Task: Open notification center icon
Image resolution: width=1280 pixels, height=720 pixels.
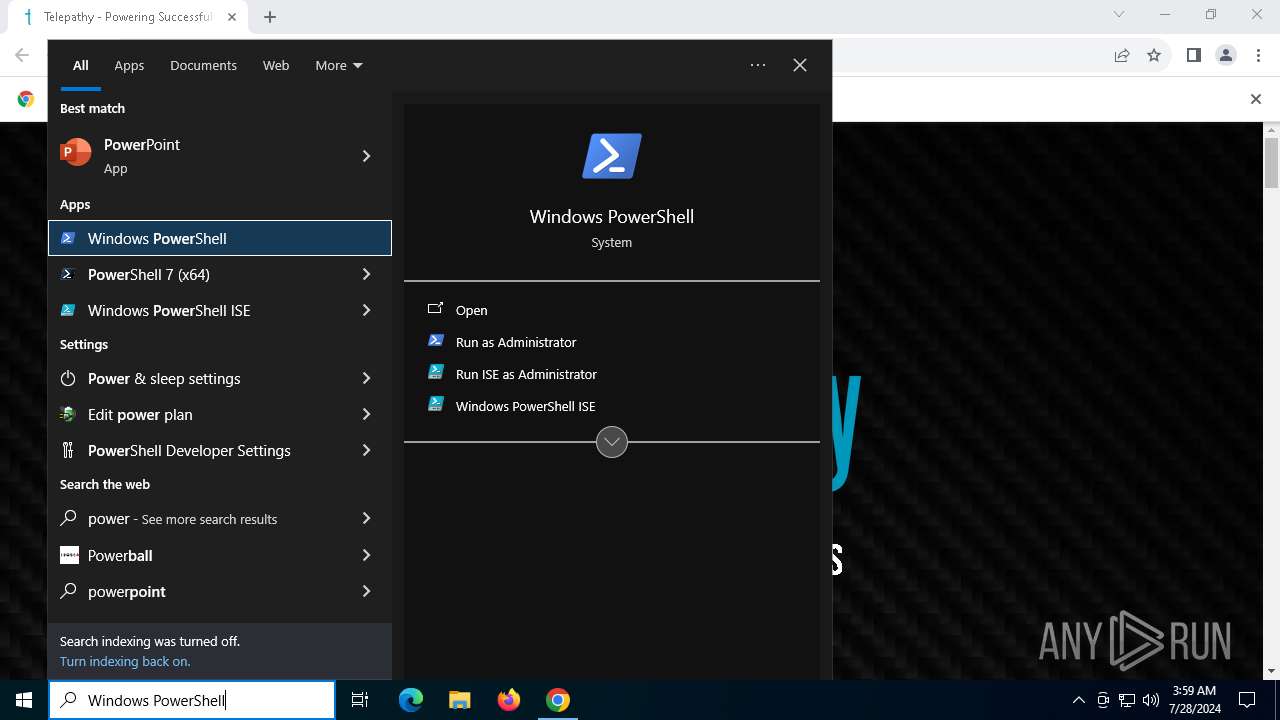Action: tap(1247, 700)
